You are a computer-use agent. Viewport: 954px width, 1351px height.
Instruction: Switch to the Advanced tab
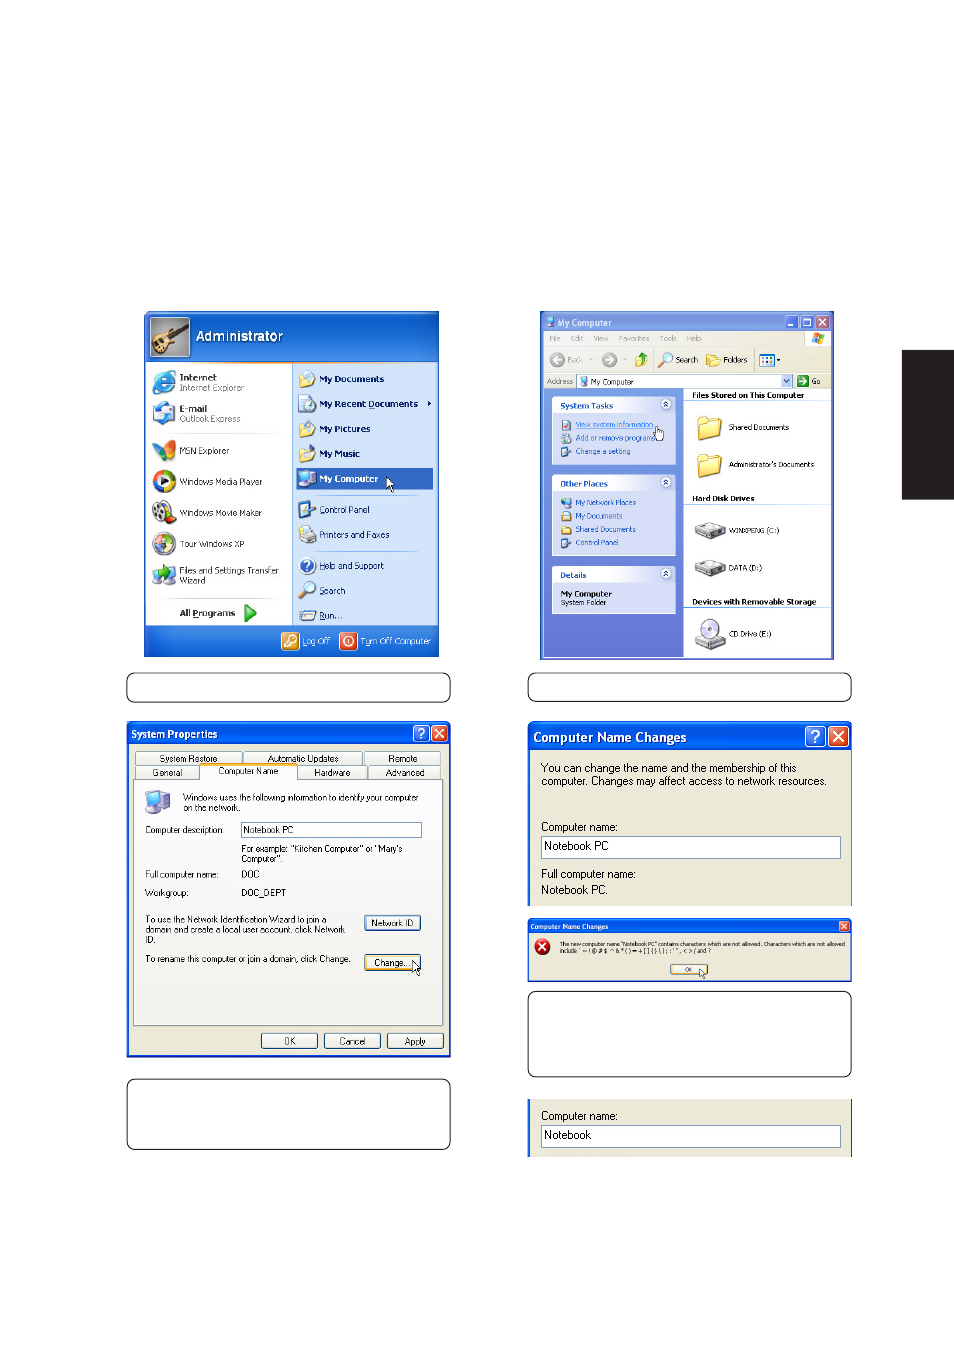click(404, 772)
